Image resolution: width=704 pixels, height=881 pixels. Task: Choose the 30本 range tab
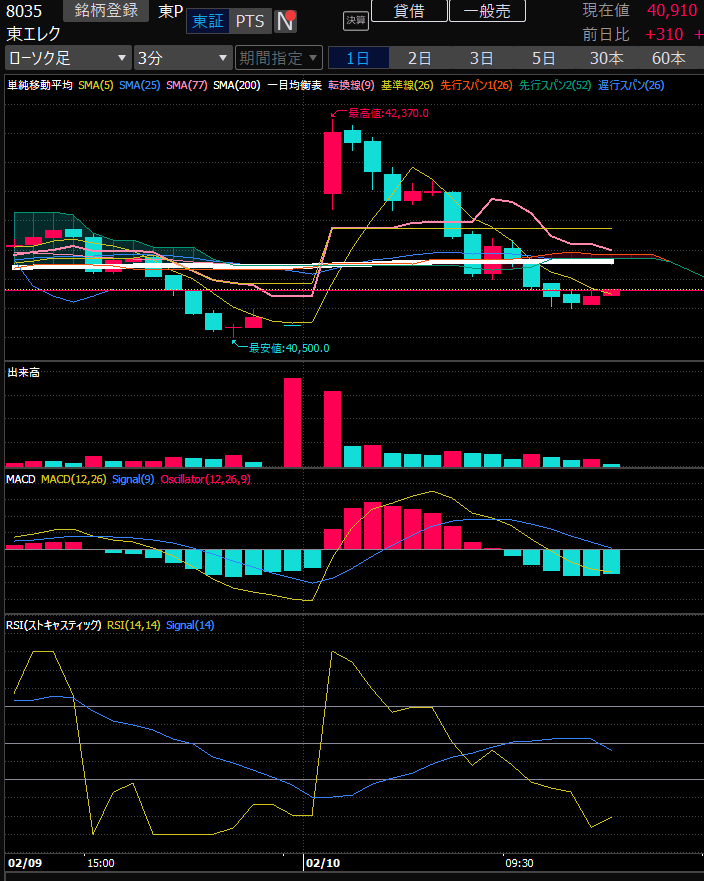click(606, 57)
